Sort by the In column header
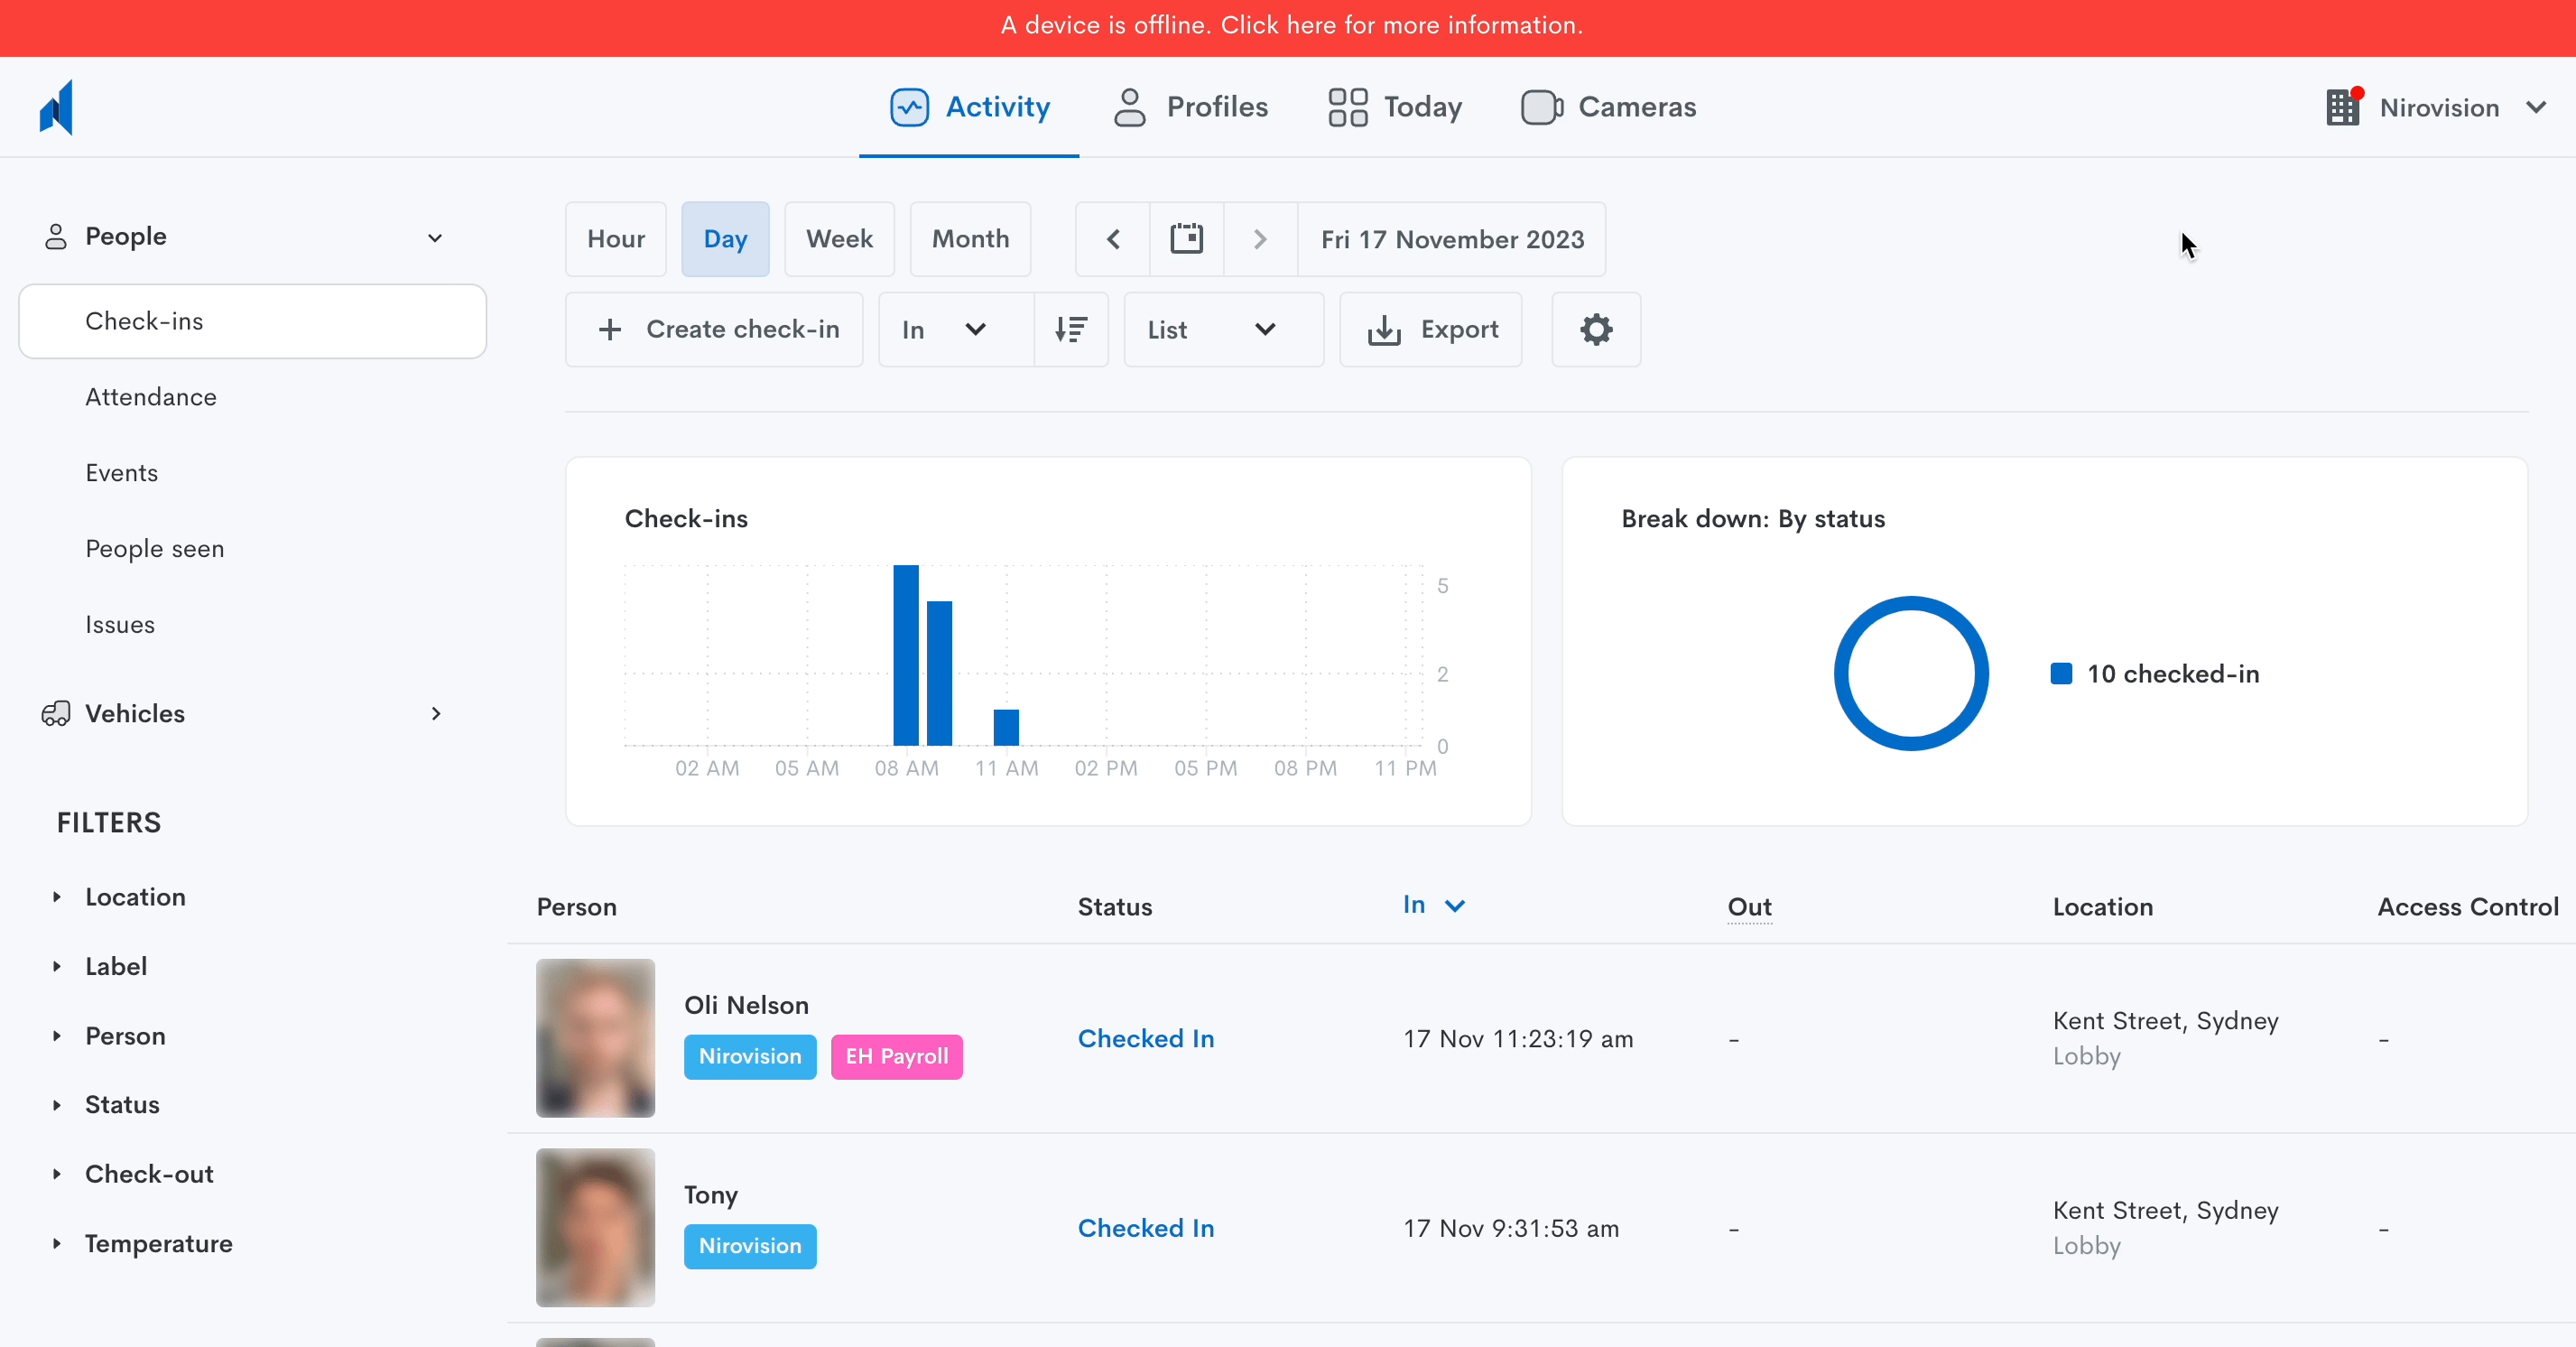 [x=1414, y=905]
